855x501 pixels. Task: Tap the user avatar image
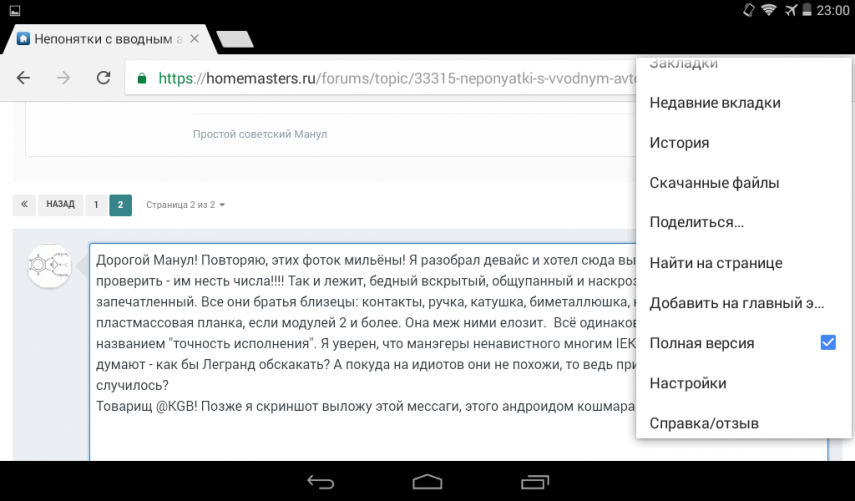pyautogui.click(x=49, y=266)
